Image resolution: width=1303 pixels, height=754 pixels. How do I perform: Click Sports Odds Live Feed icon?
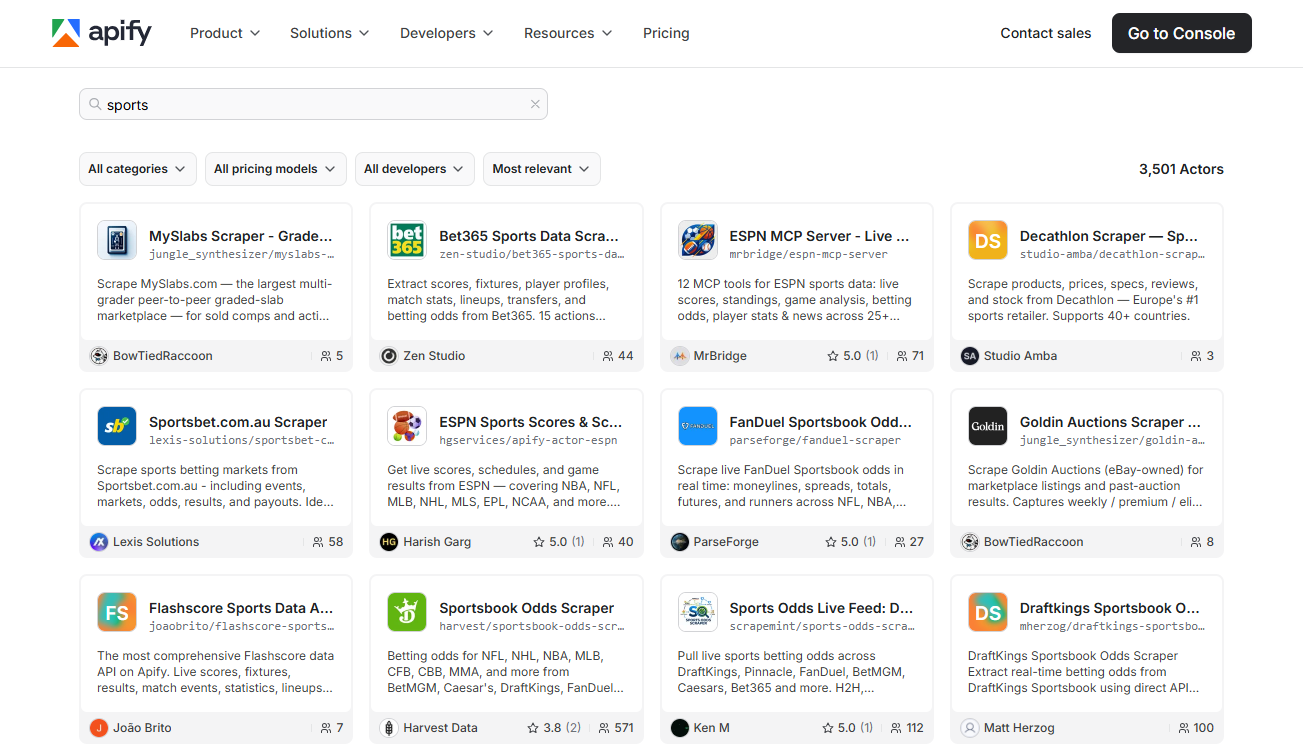click(697, 612)
